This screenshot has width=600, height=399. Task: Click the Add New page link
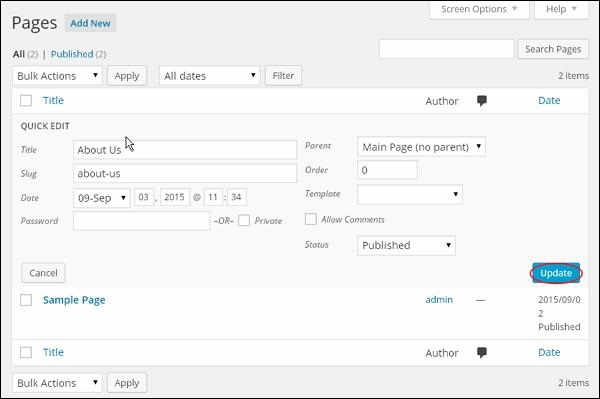click(90, 23)
